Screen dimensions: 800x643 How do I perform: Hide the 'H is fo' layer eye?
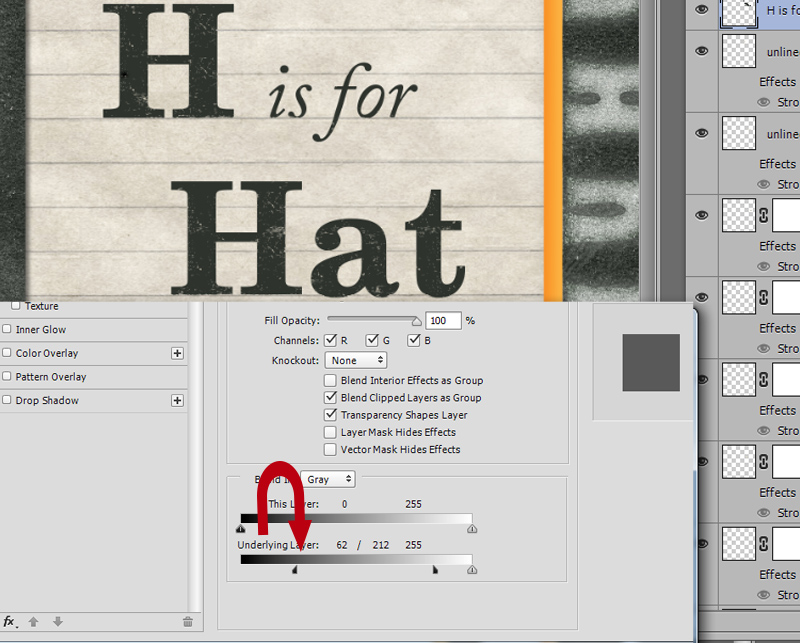702,10
